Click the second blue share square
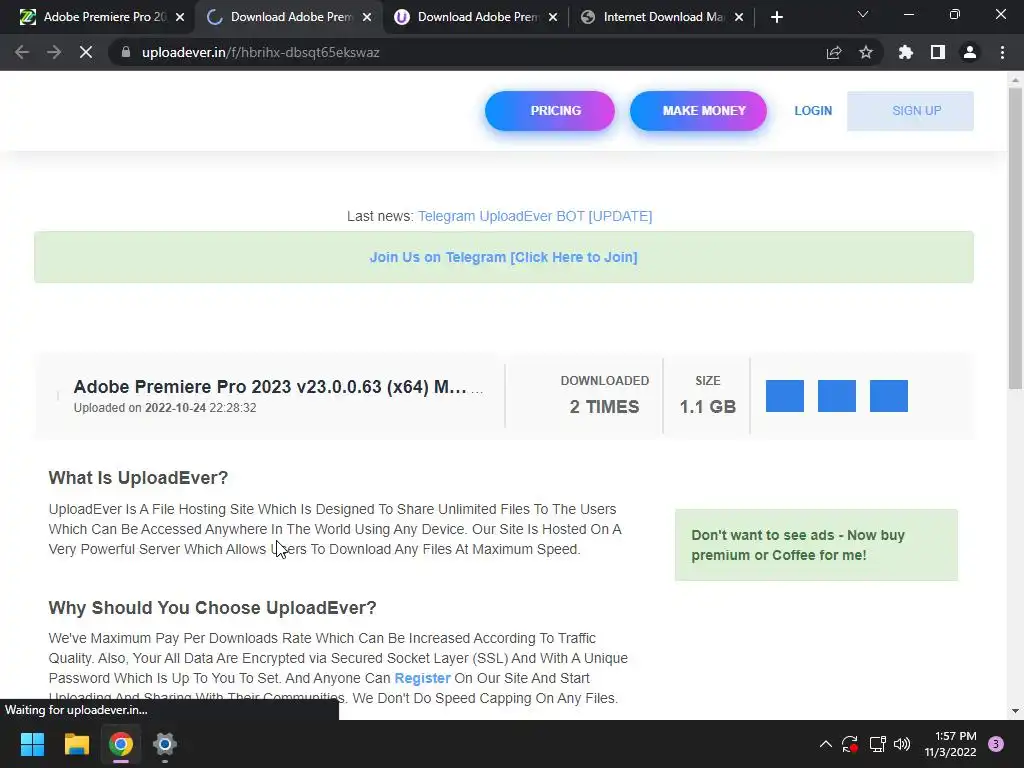Image resolution: width=1024 pixels, height=768 pixels. (837, 396)
